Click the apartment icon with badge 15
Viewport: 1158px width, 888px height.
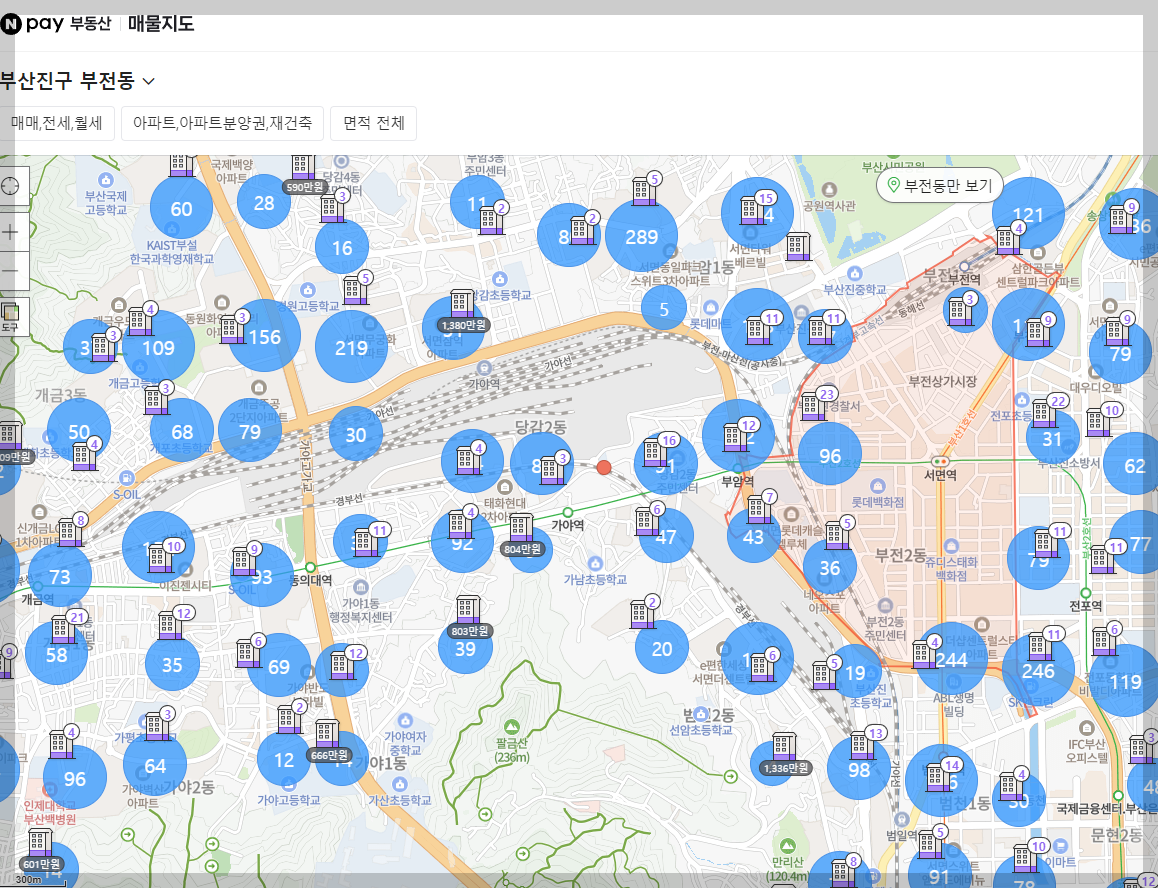click(x=753, y=208)
